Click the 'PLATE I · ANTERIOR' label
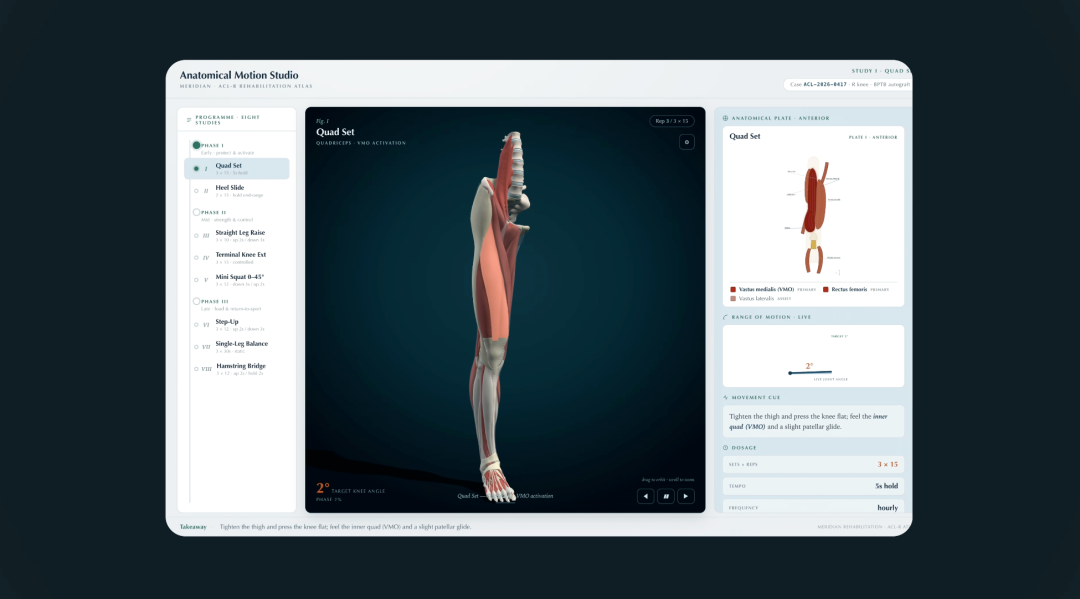The height and width of the screenshot is (599, 1080). click(873, 137)
